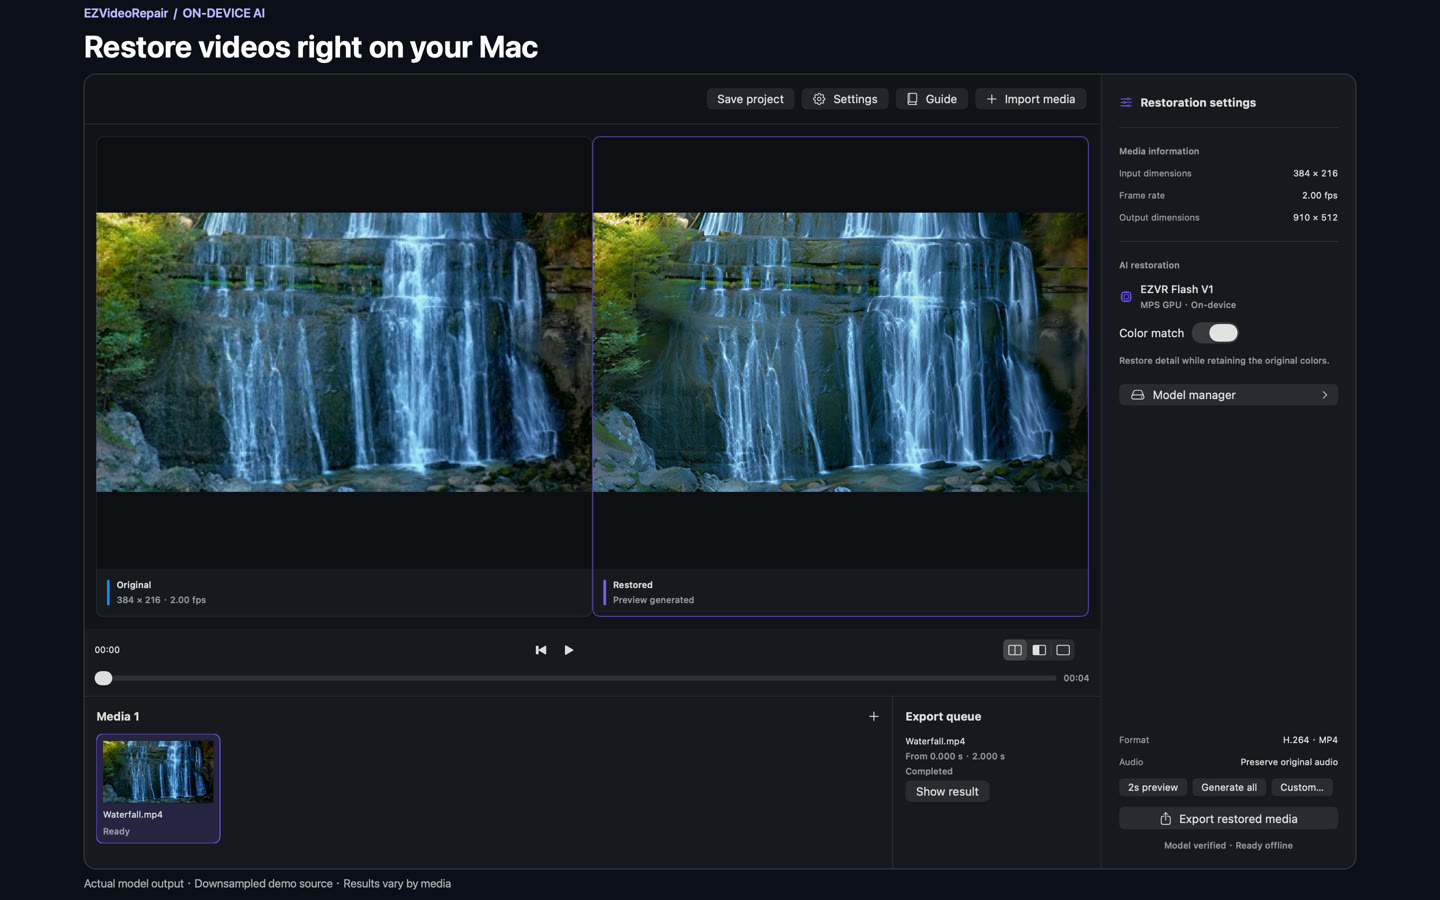Choose the 2s preview option
Image resolution: width=1440 pixels, height=900 pixels.
(1153, 787)
